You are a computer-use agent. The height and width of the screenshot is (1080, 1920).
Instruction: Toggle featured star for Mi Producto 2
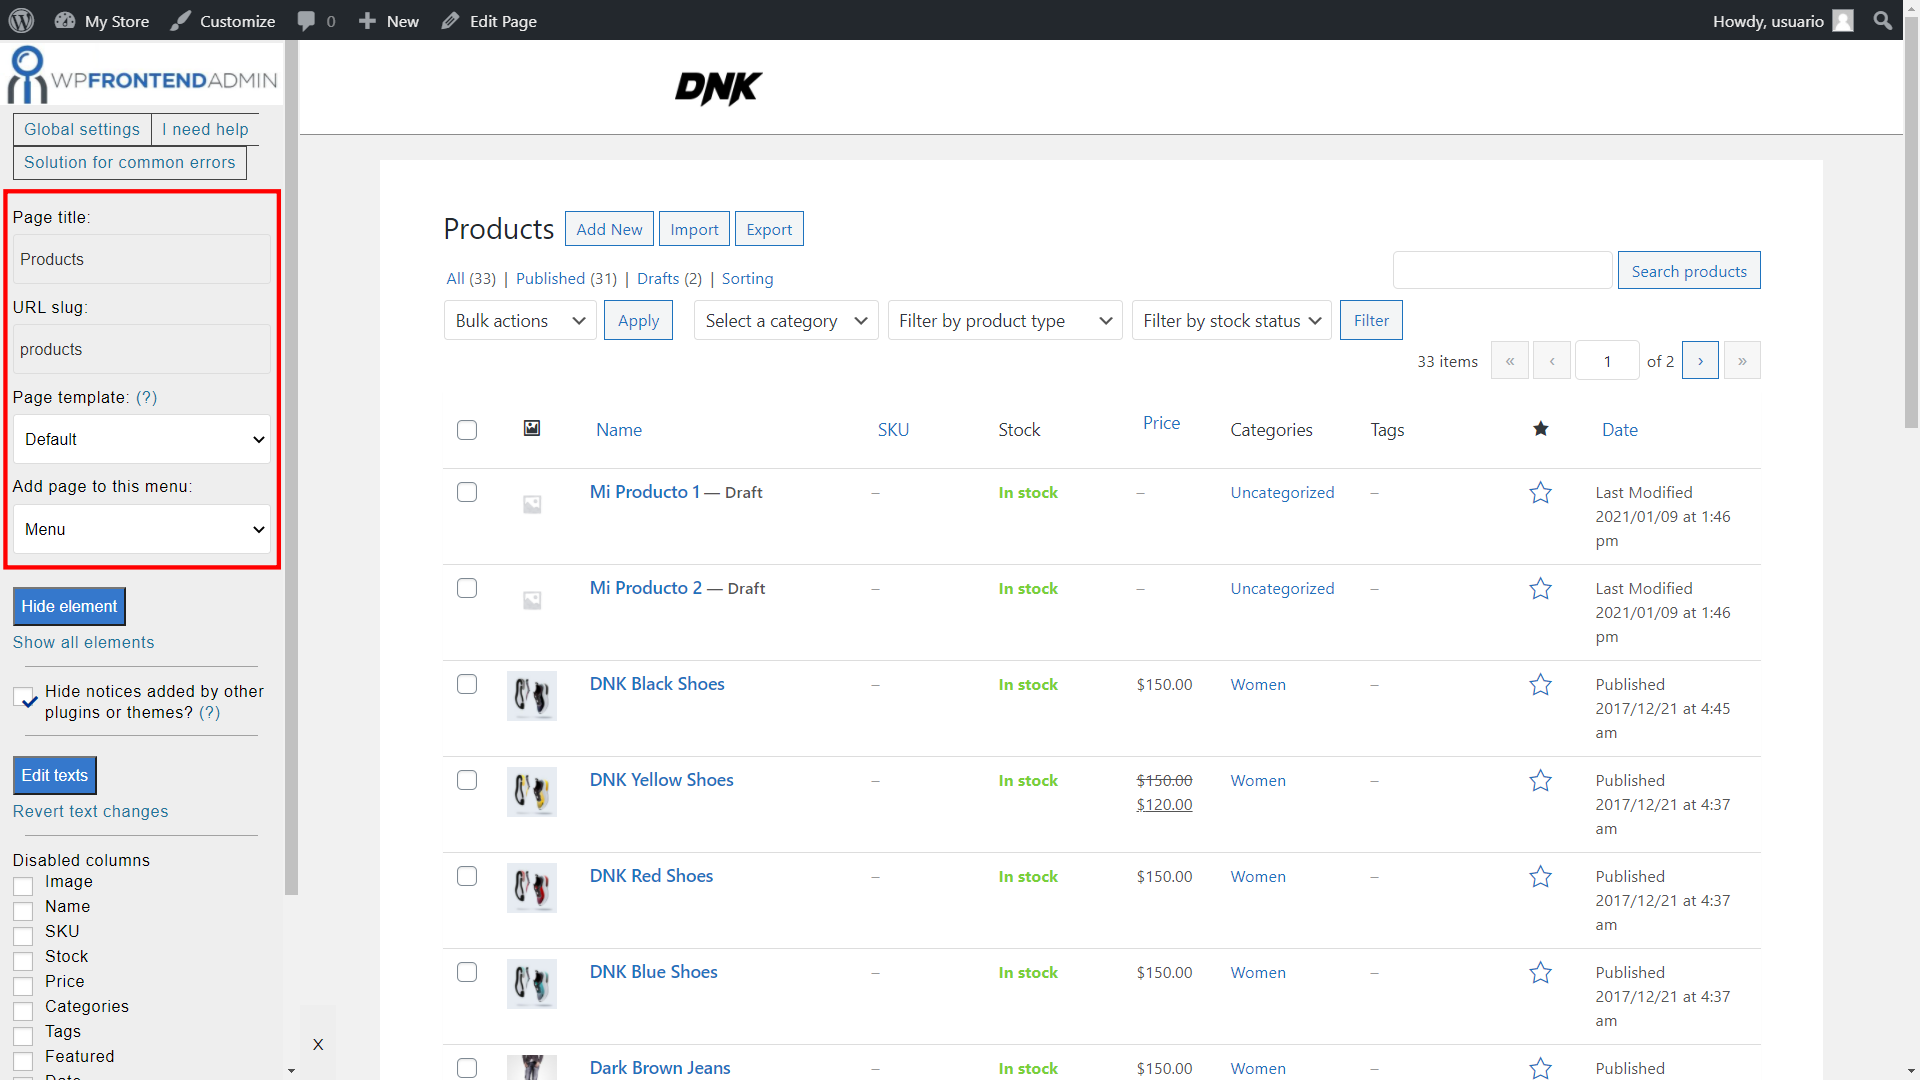(x=1541, y=588)
